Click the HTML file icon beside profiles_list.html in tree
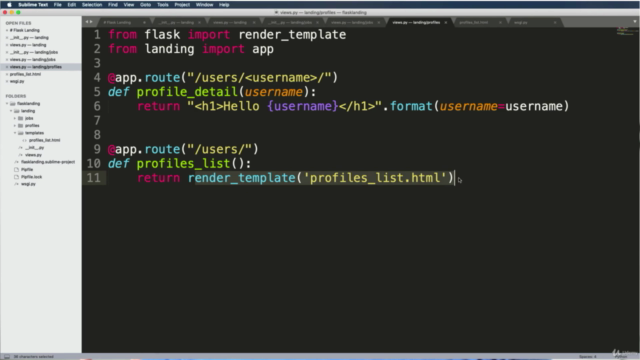640x360 pixels. click(x=24, y=140)
